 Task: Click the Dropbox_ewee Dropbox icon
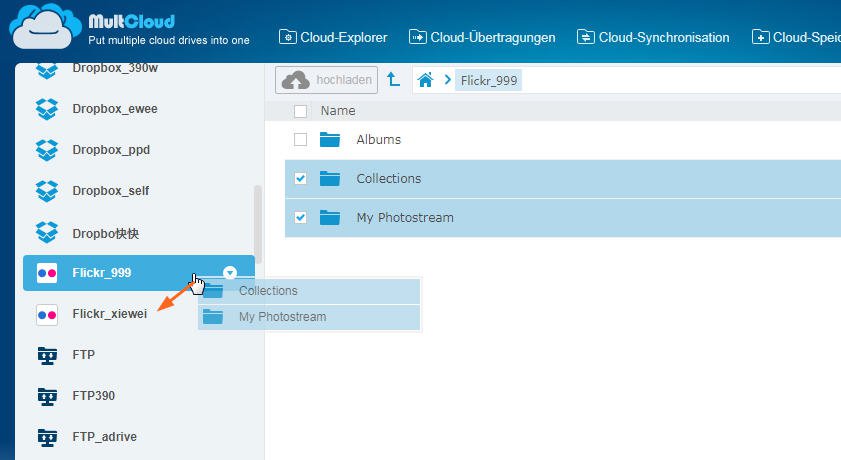click(x=47, y=109)
